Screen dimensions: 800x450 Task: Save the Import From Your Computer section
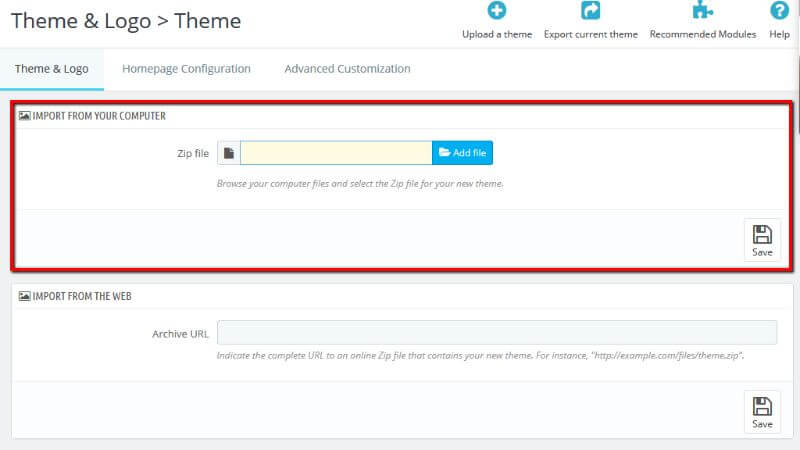pyautogui.click(x=762, y=240)
